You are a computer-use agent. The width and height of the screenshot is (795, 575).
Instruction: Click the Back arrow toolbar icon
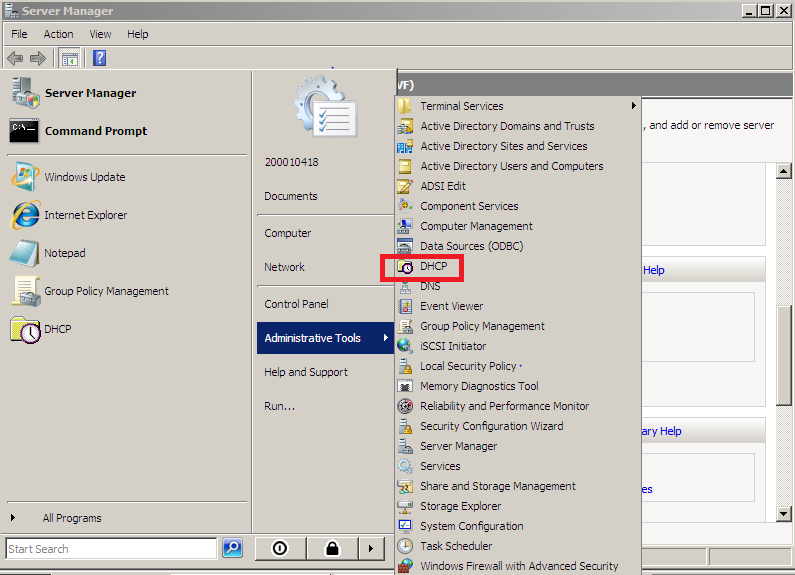coord(15,58)
